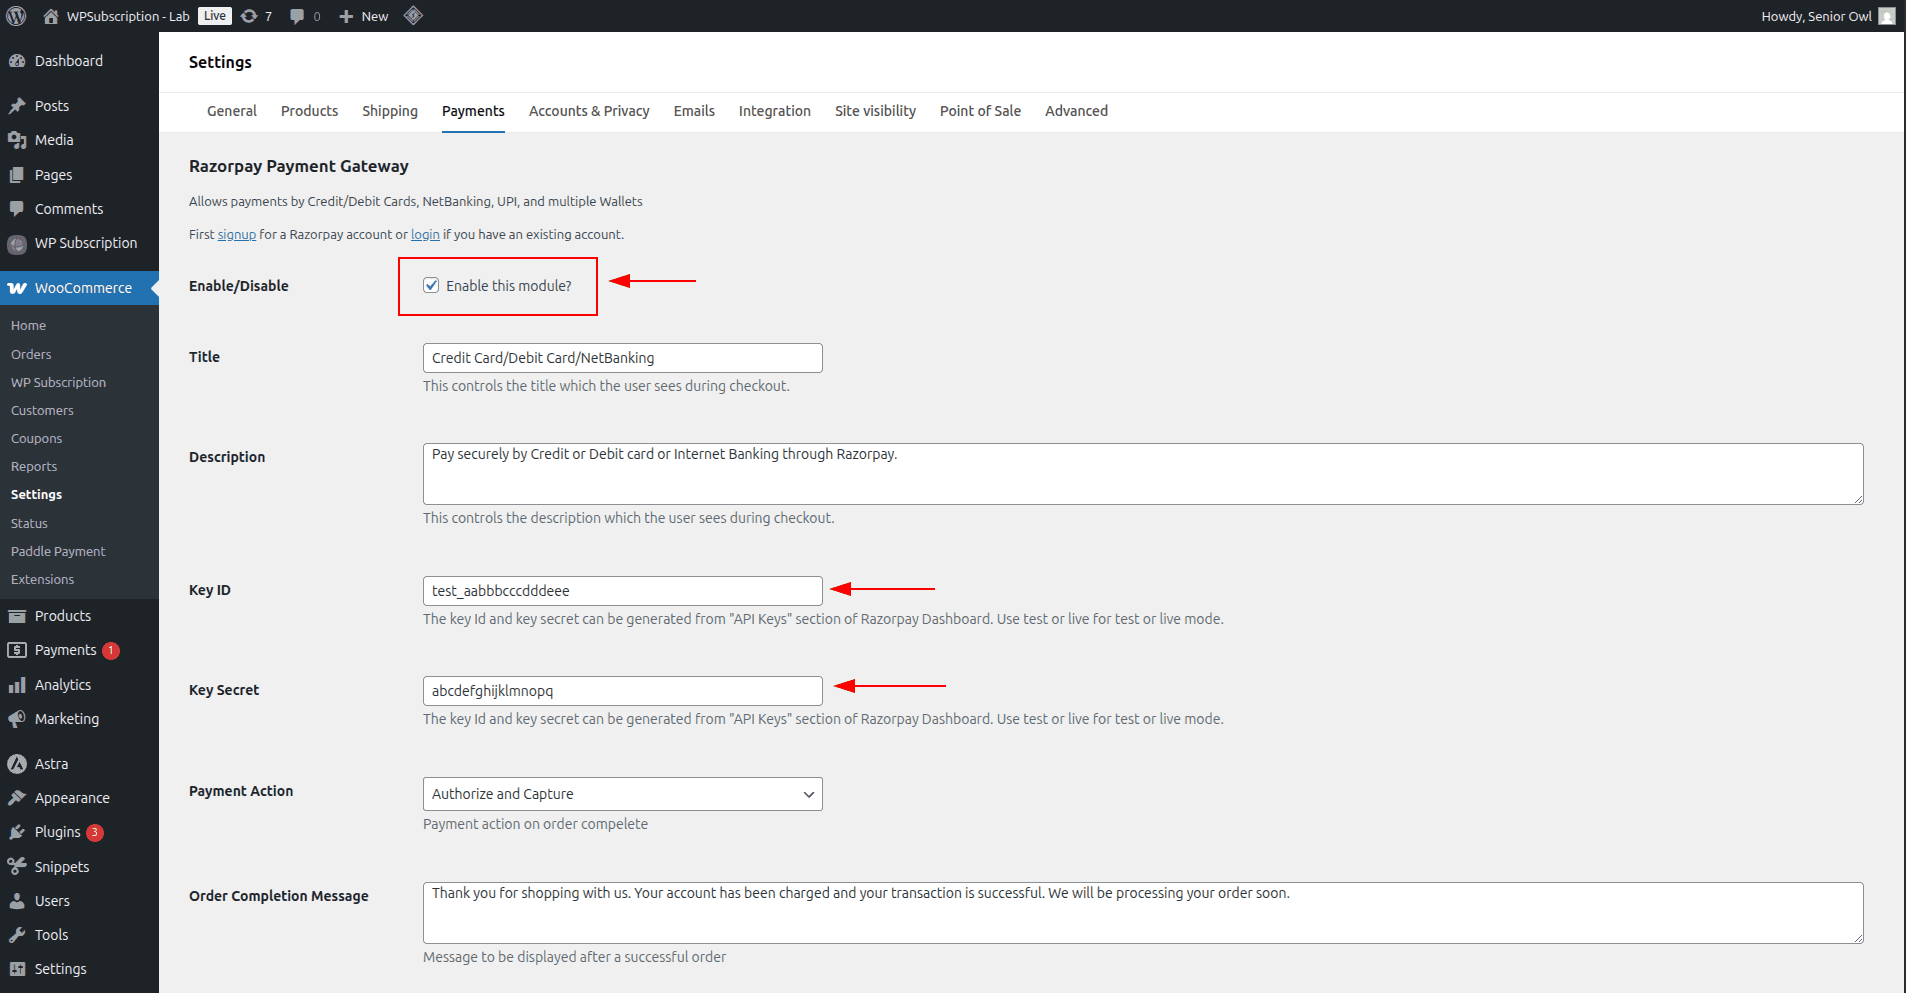Image resolution: width=1906 pixels, height=993 pixels.
Task: Switch to the Shipping settings tab
Action: 389,111
